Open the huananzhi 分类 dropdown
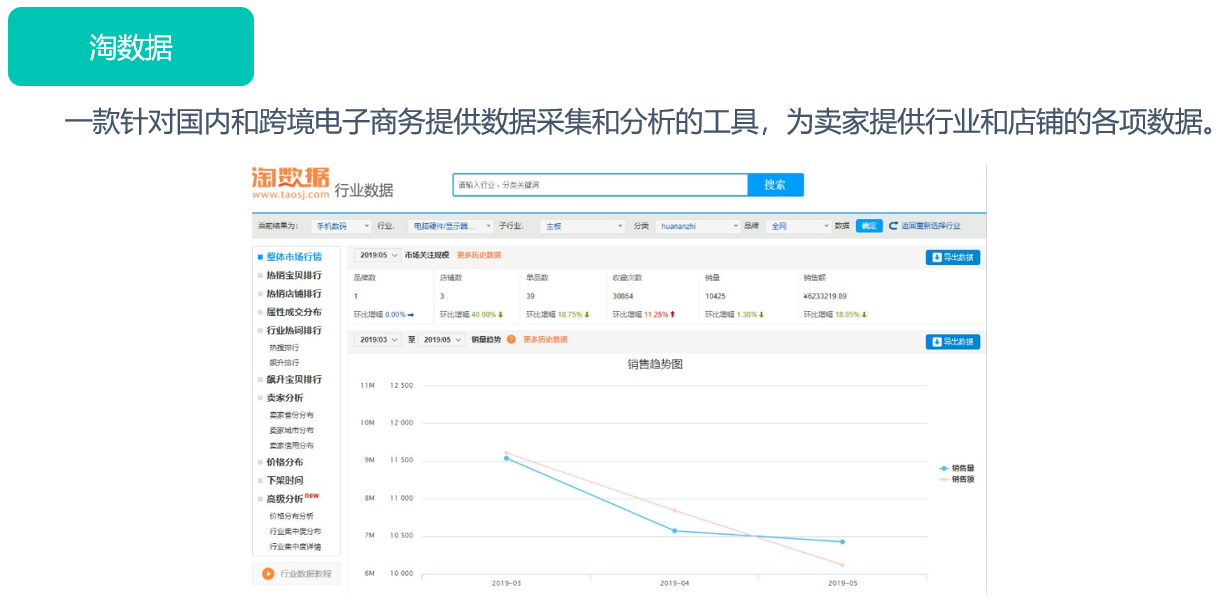1223x605 pixels. tap(698, 226)
